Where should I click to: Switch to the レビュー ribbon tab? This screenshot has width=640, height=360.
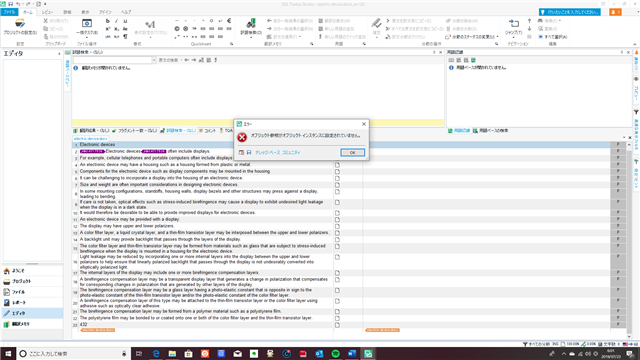pyautogui.click(x=47, y=12)
